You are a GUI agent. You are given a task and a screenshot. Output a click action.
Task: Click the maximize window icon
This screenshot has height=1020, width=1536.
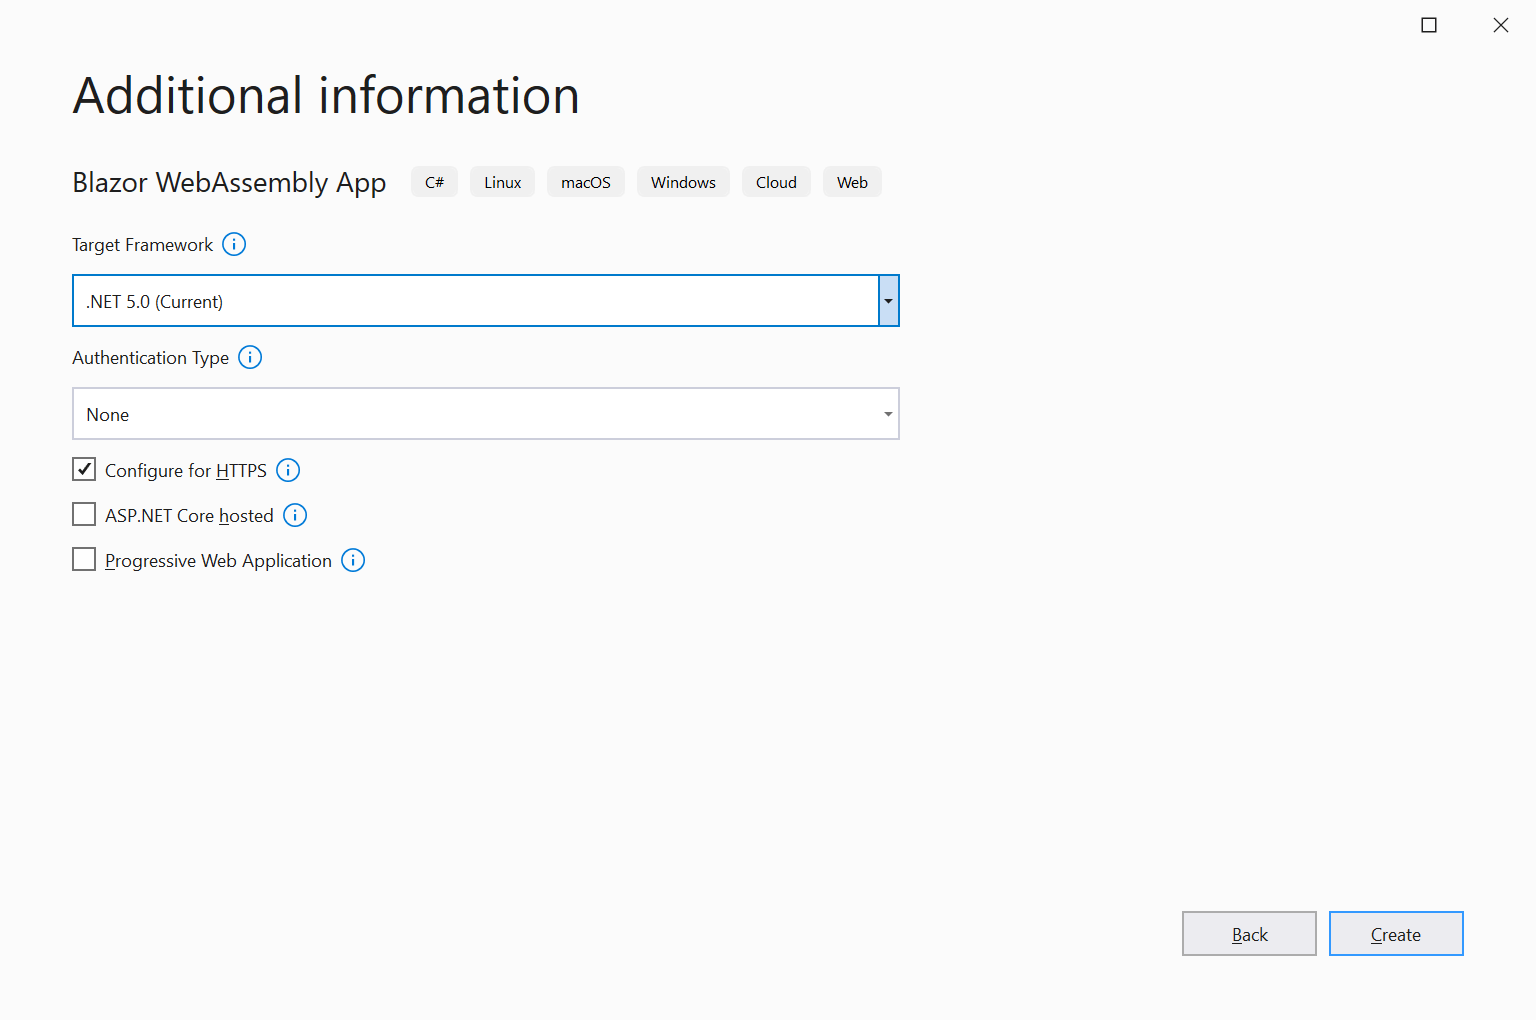point(1429,24)
